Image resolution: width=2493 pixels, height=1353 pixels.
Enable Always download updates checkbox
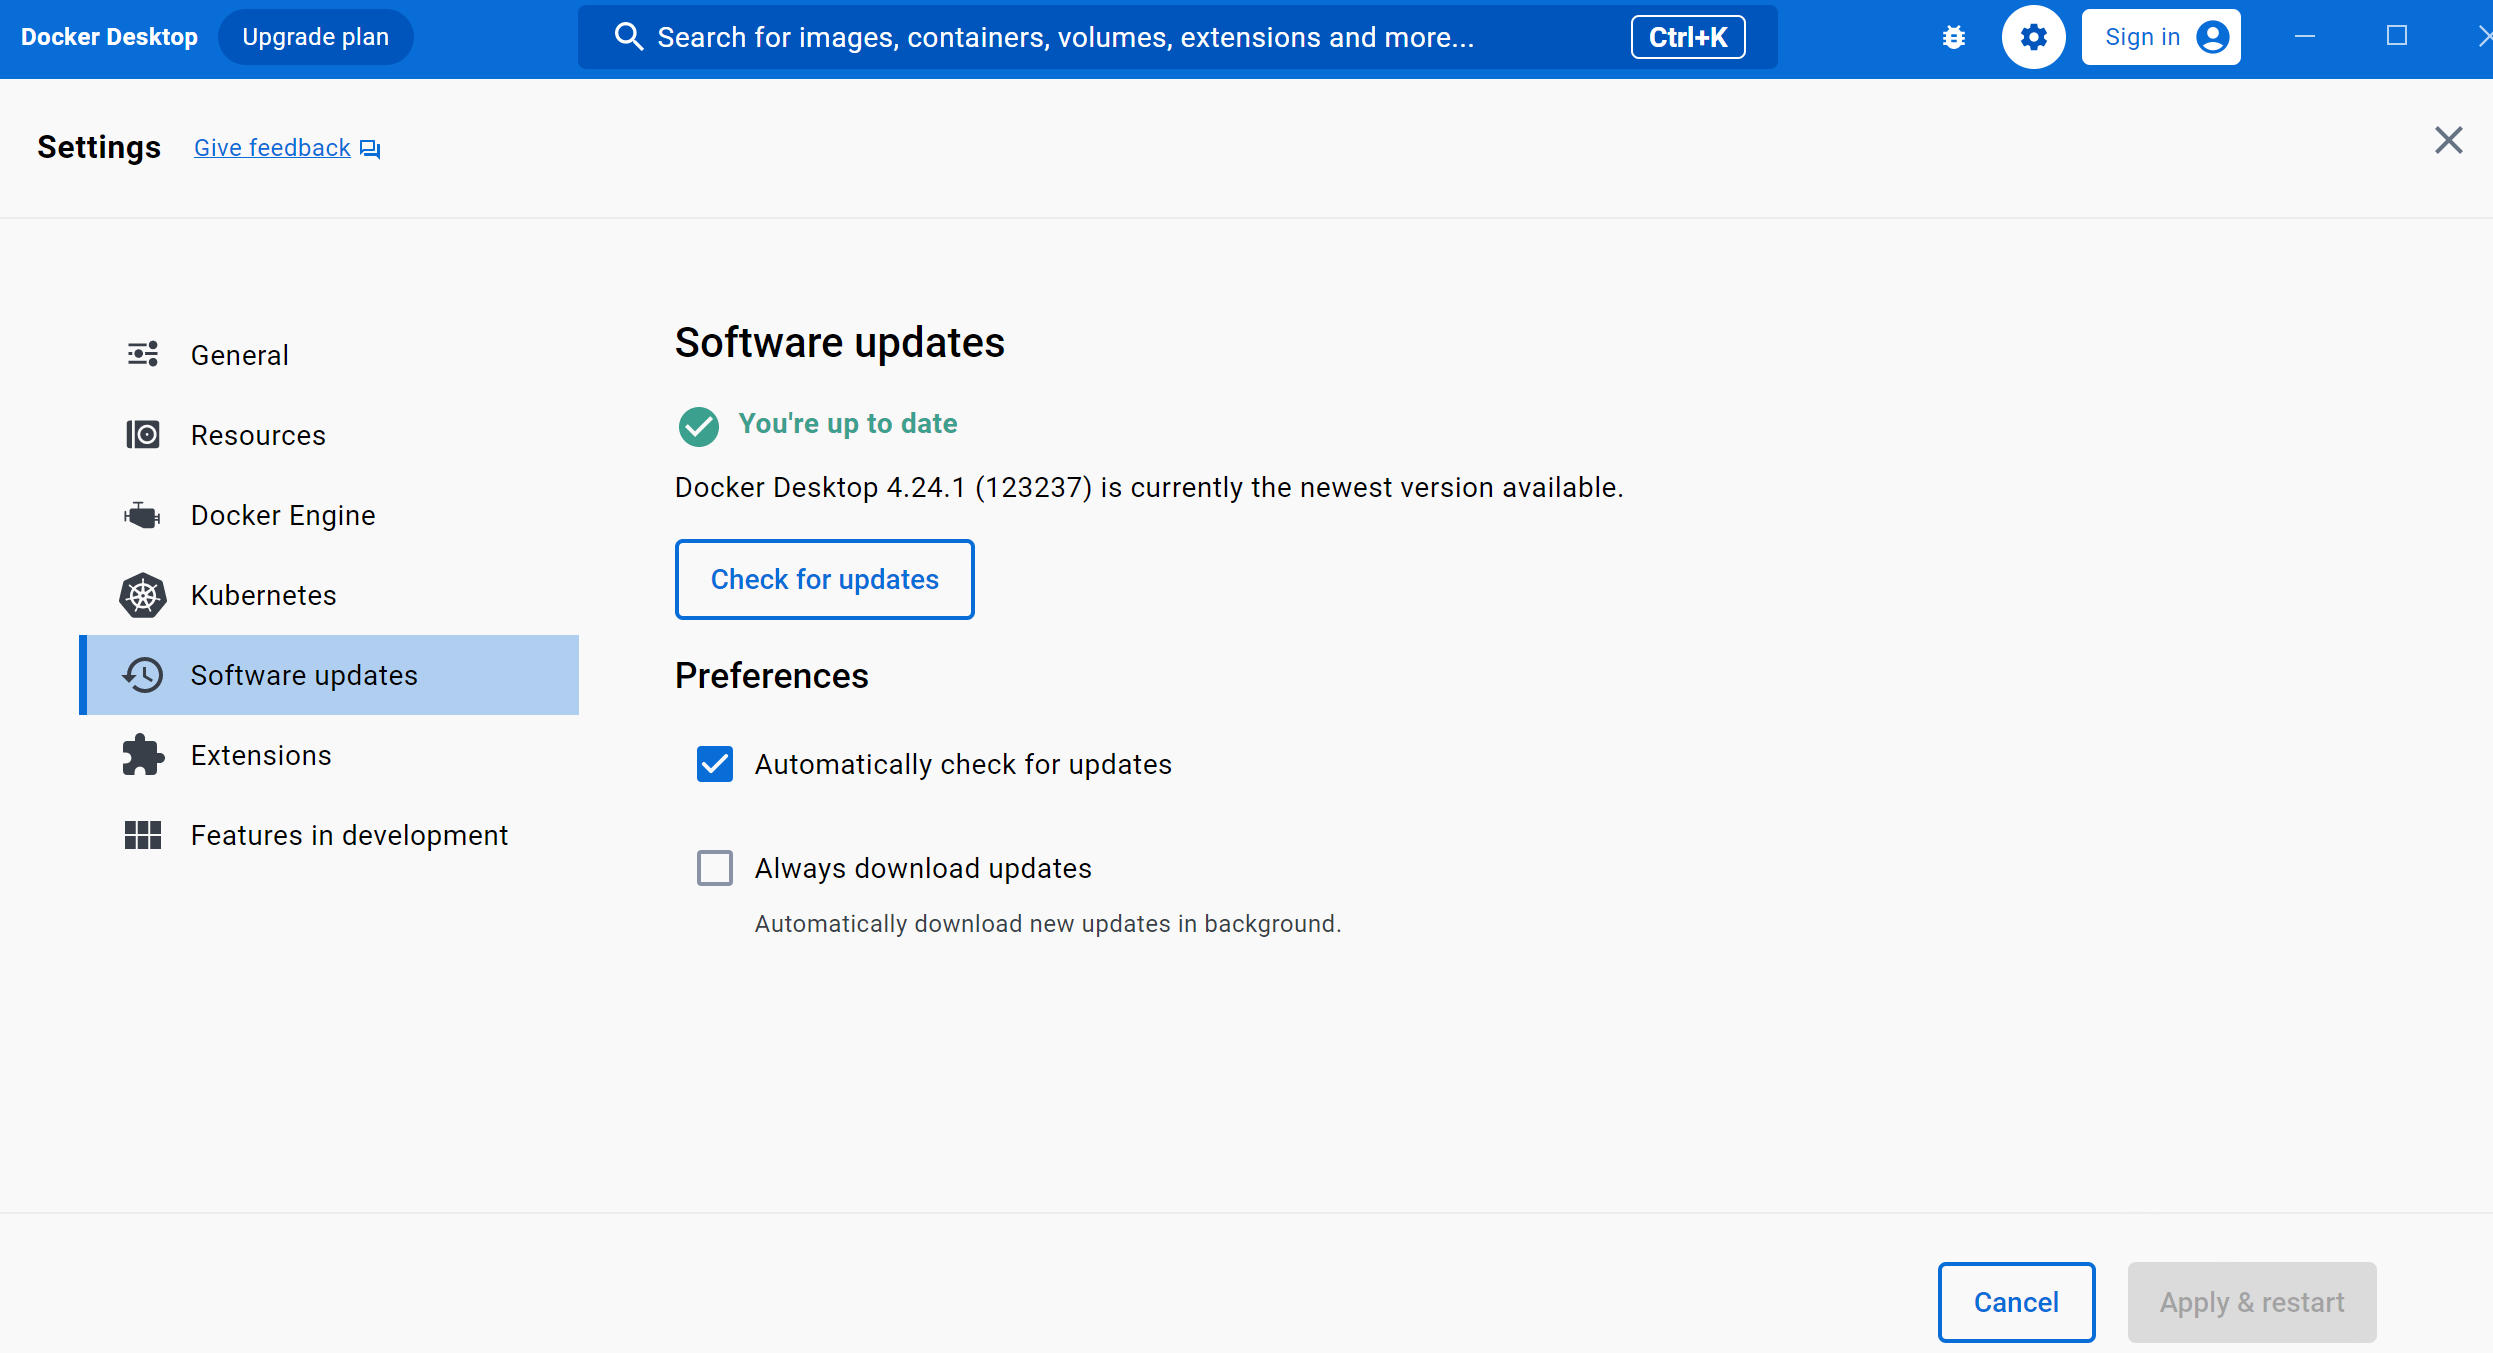pyautogui.click(x=715, y=868)
